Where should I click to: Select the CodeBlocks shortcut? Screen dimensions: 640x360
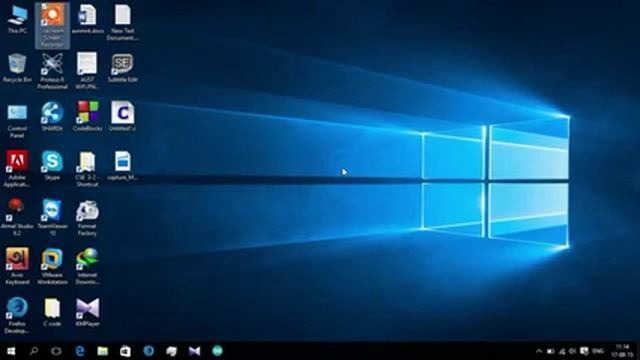click(x=87, y=117)
